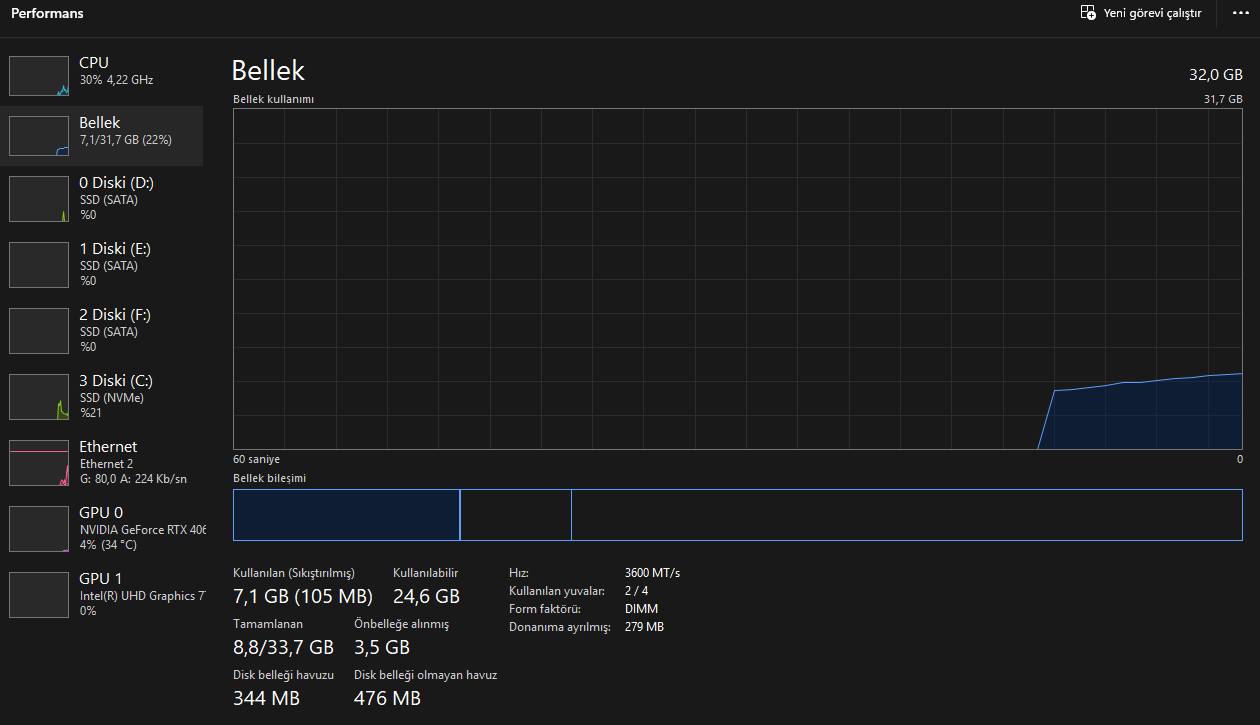Click the 8,8/33,7 GB committed value
This screenshot has height=725, width=1260.
pyautogui.click(x=284, y=647)
